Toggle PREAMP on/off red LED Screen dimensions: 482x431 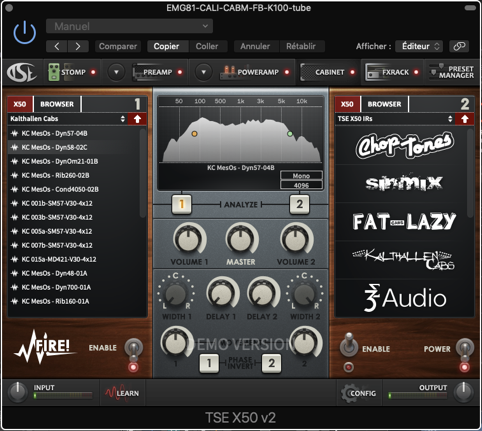point(180,72)
